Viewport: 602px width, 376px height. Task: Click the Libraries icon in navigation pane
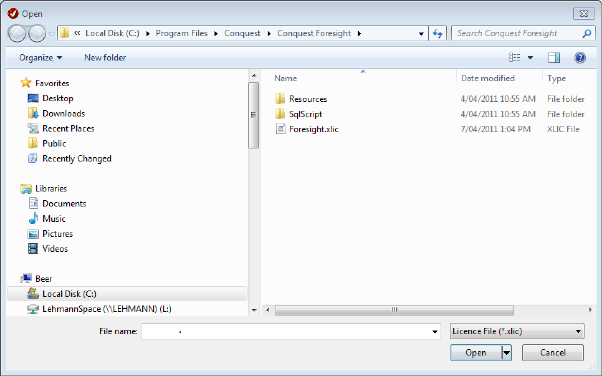pos(26,189)
